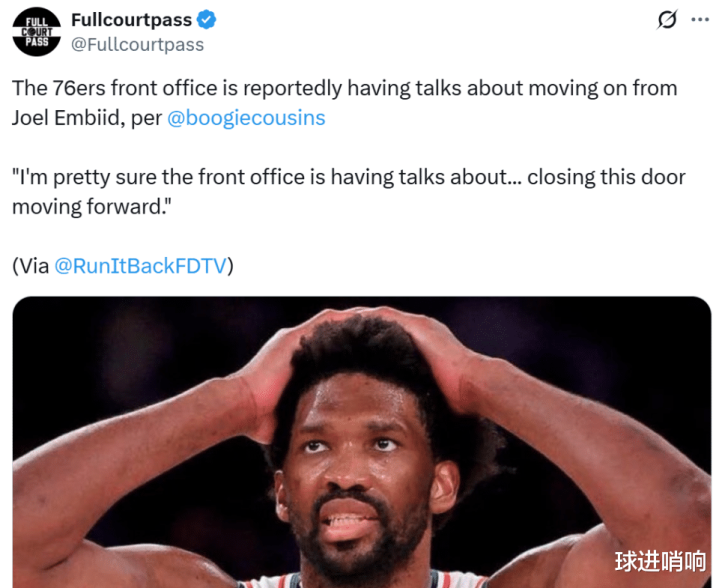Click the words "moving forward." in the quote
The height and width of the screenshot is (588, 719).
click(91, 207)
